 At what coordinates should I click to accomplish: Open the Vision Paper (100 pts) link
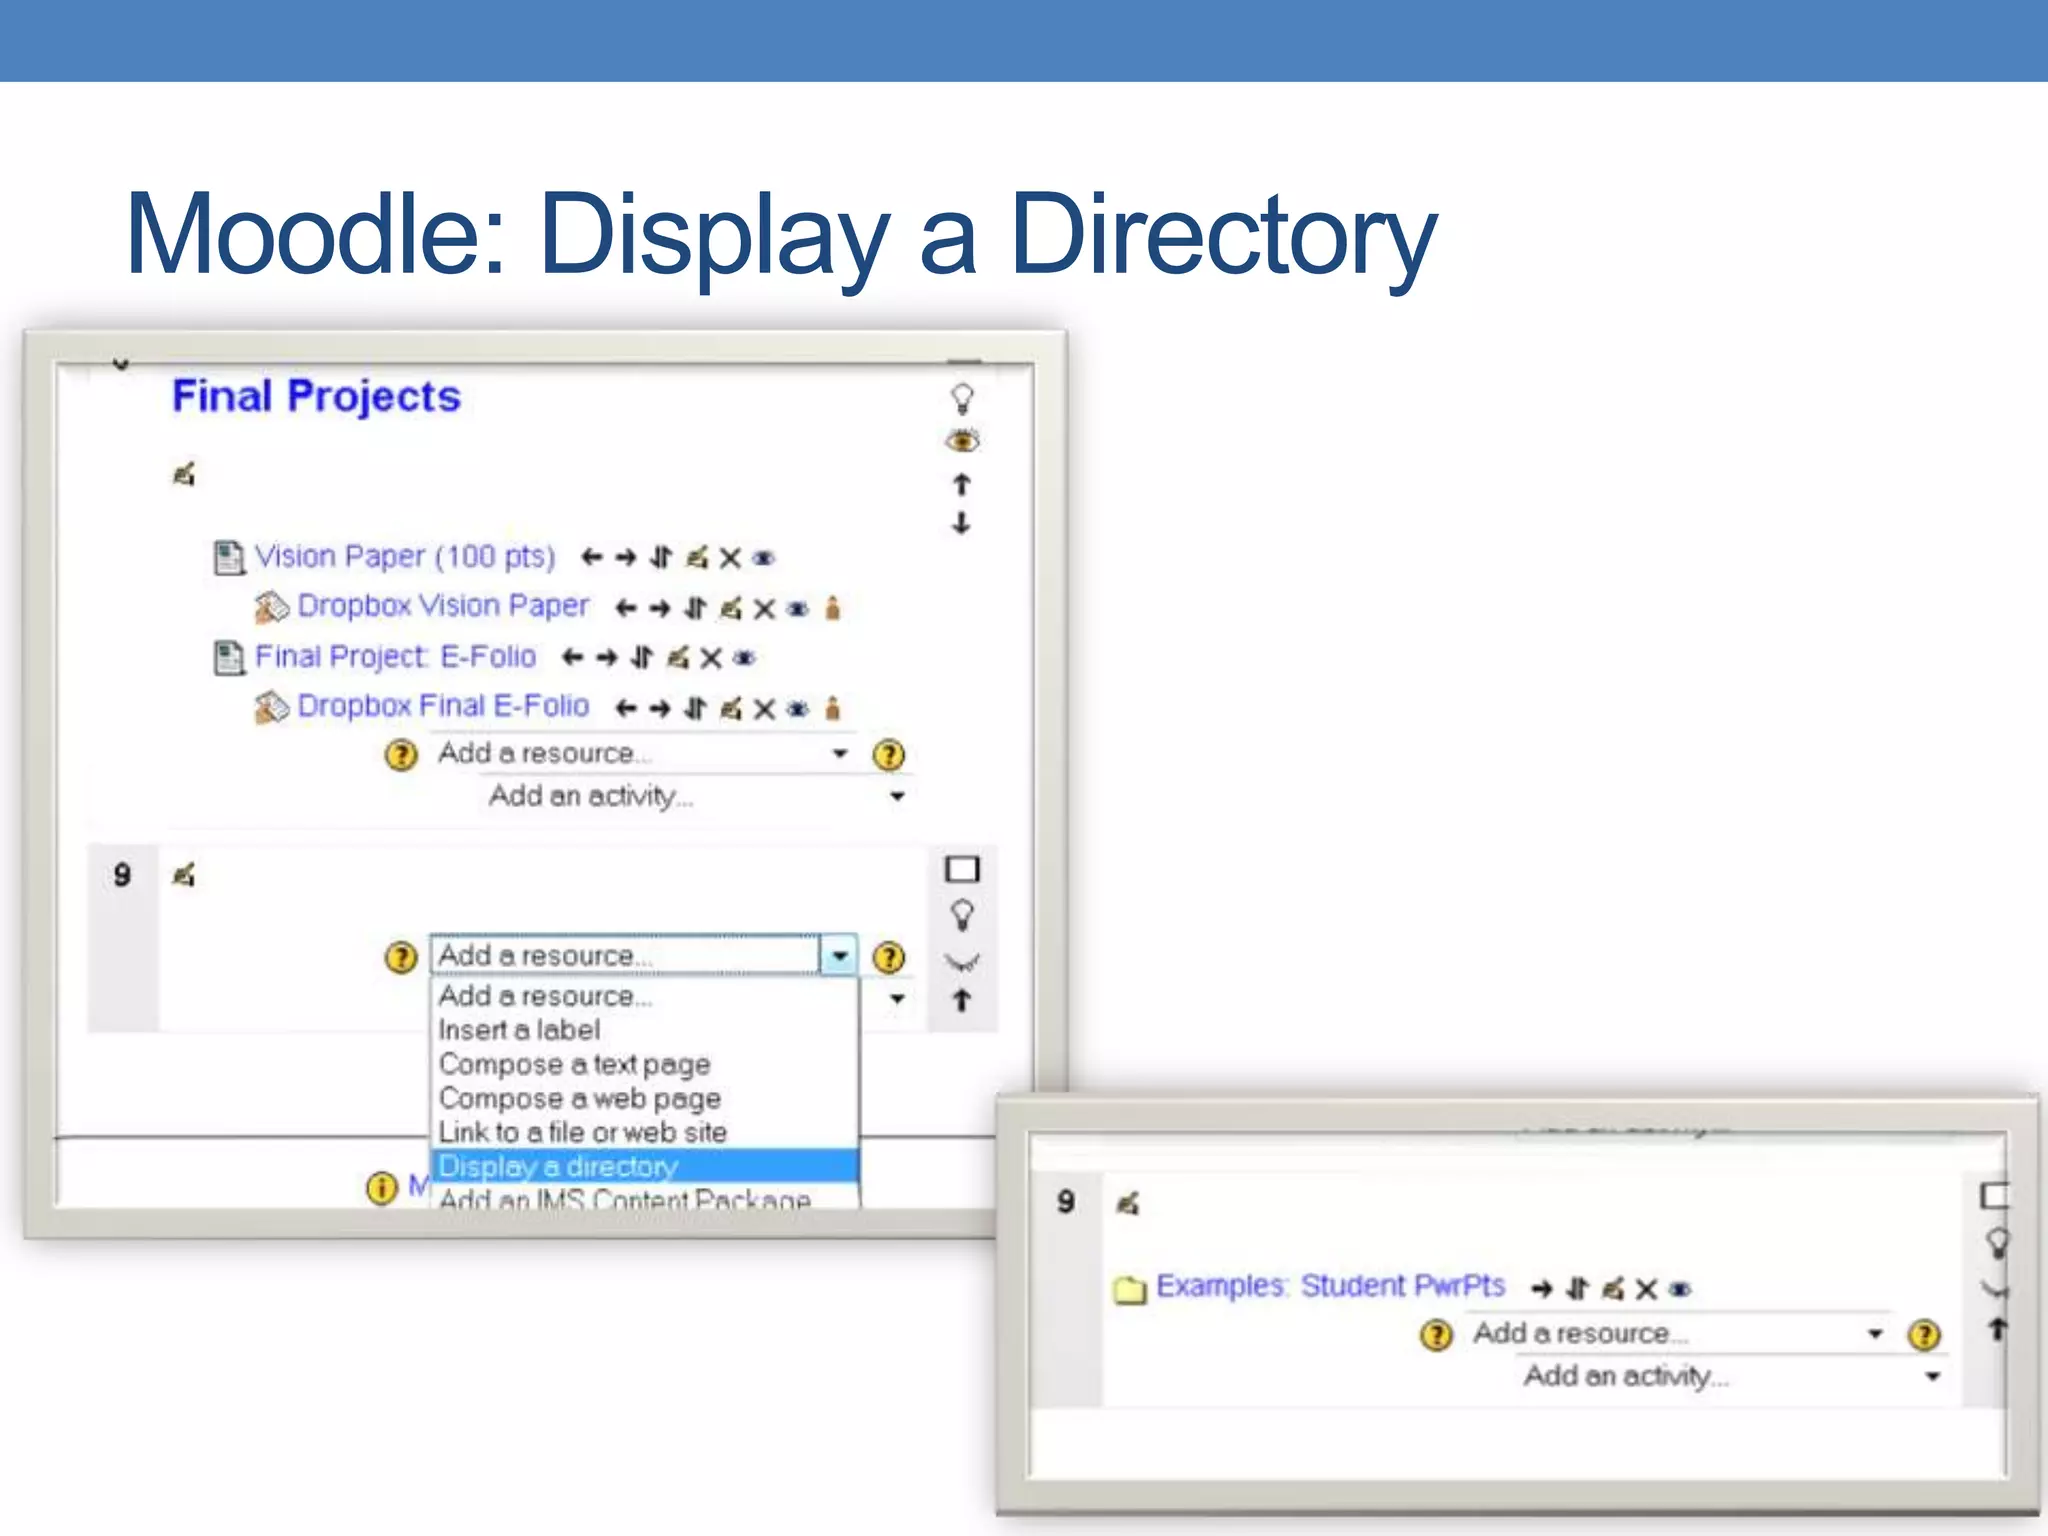pyautogui.click(x=404, y=556)
